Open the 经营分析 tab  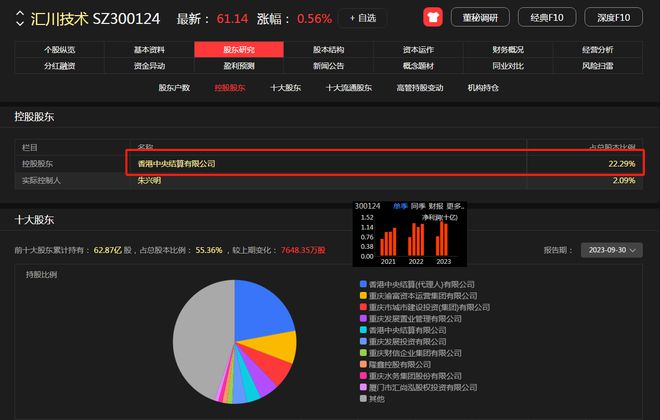click(597, 50)
